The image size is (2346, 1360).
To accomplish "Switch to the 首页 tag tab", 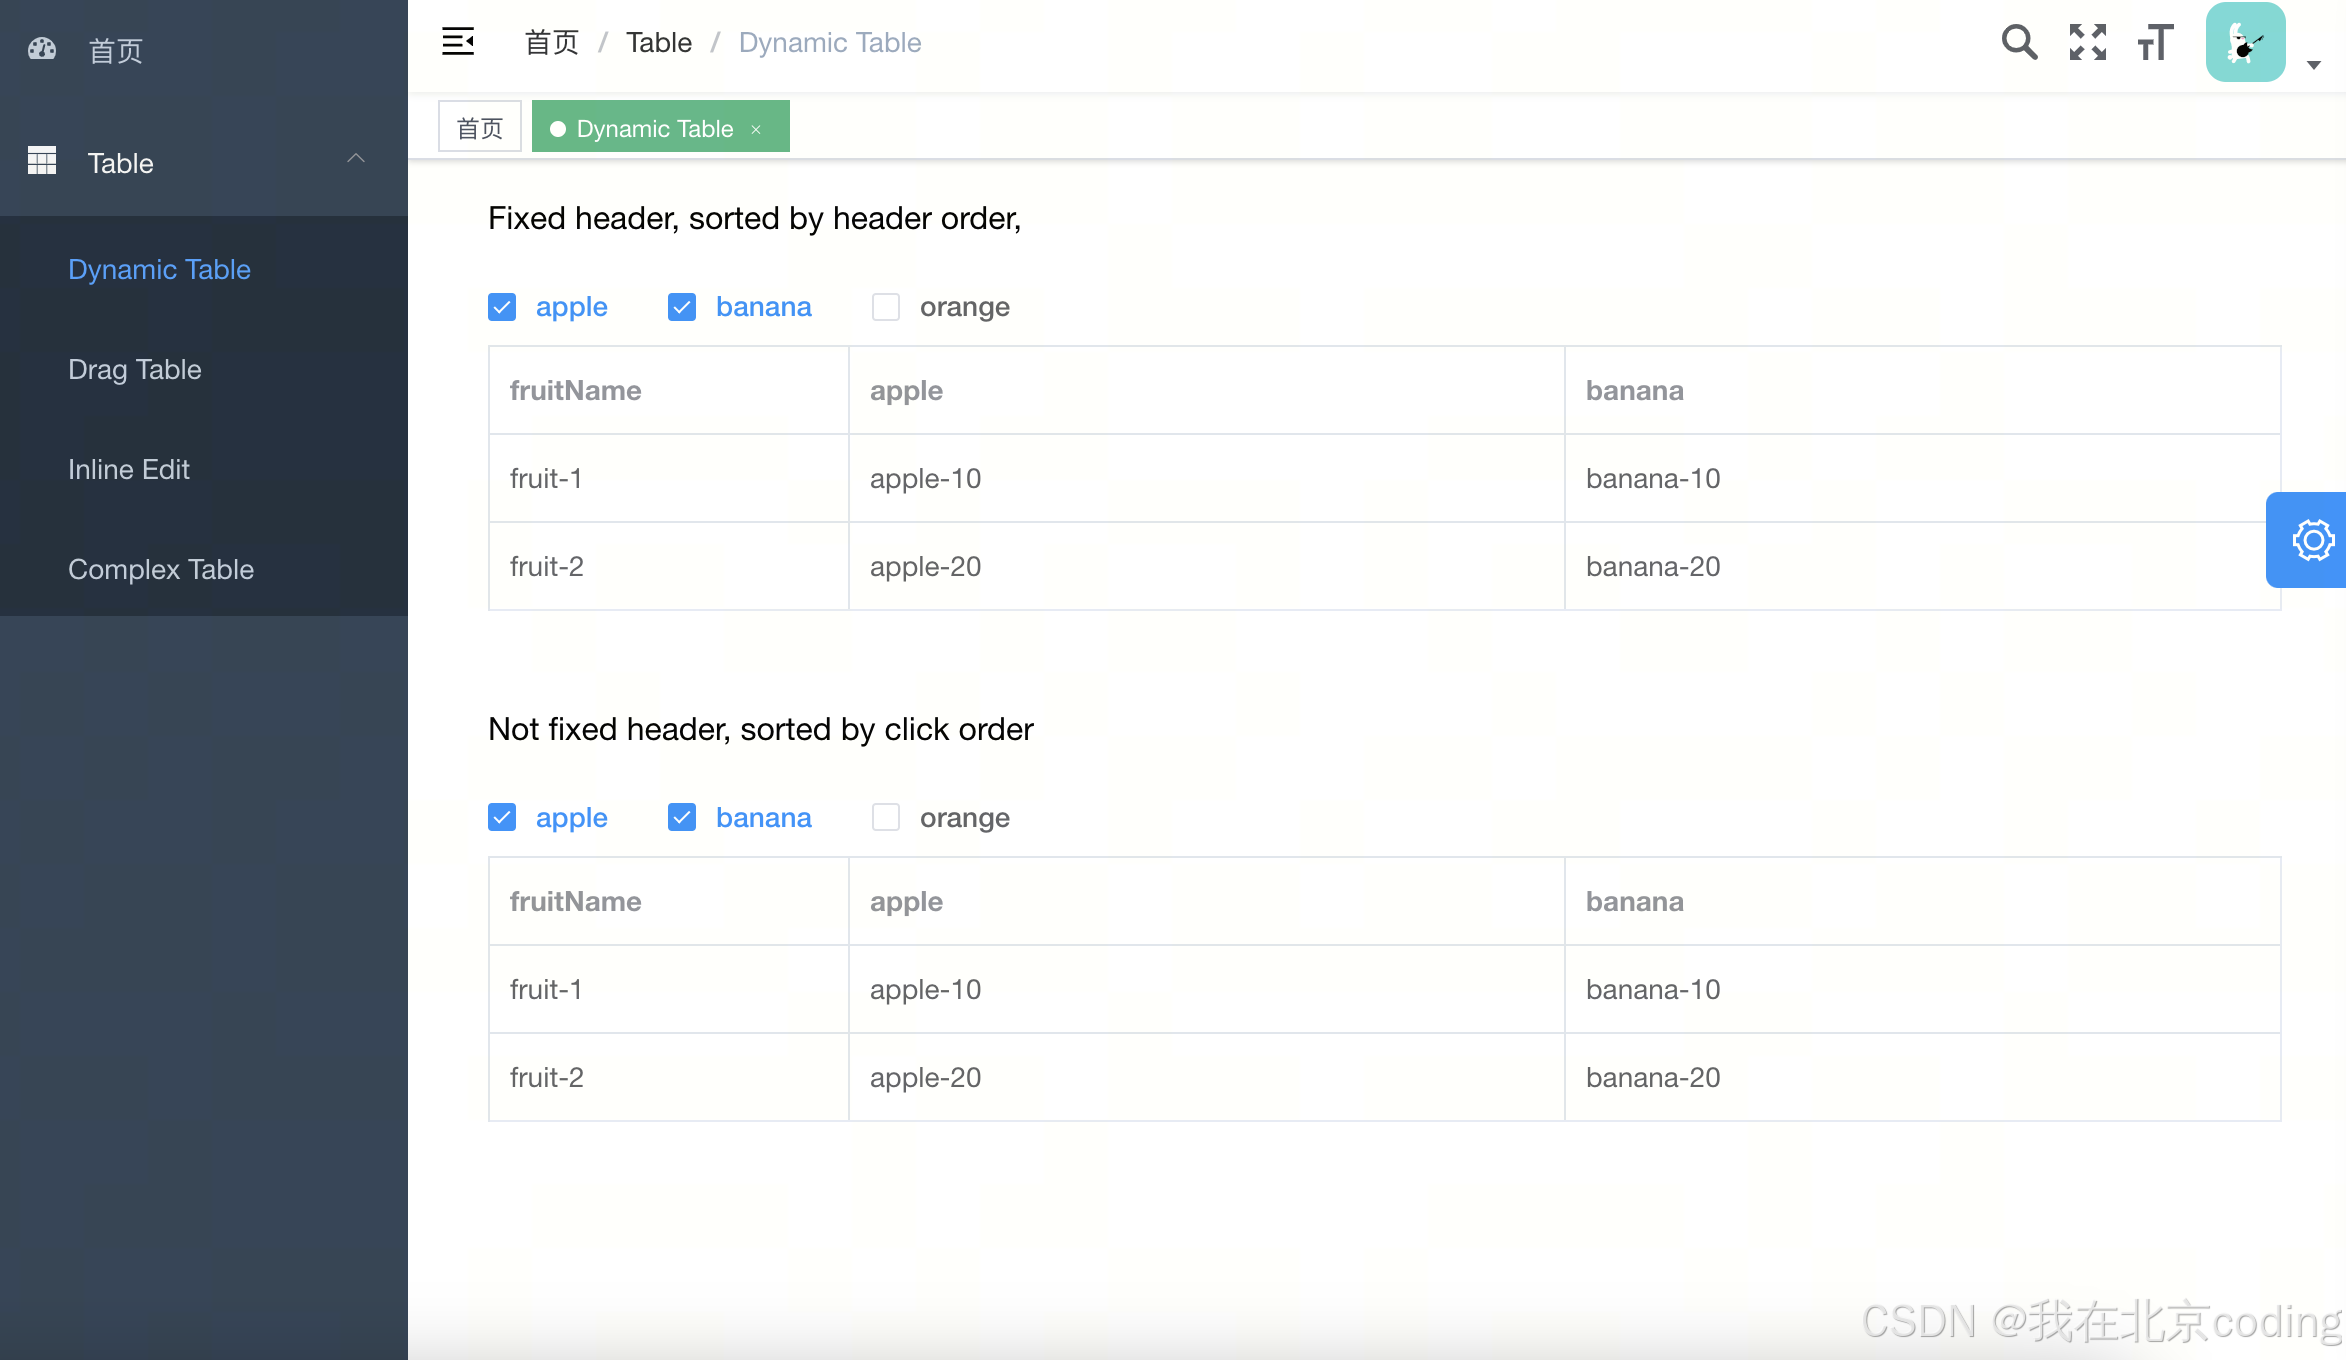I will tap(480, 128).
